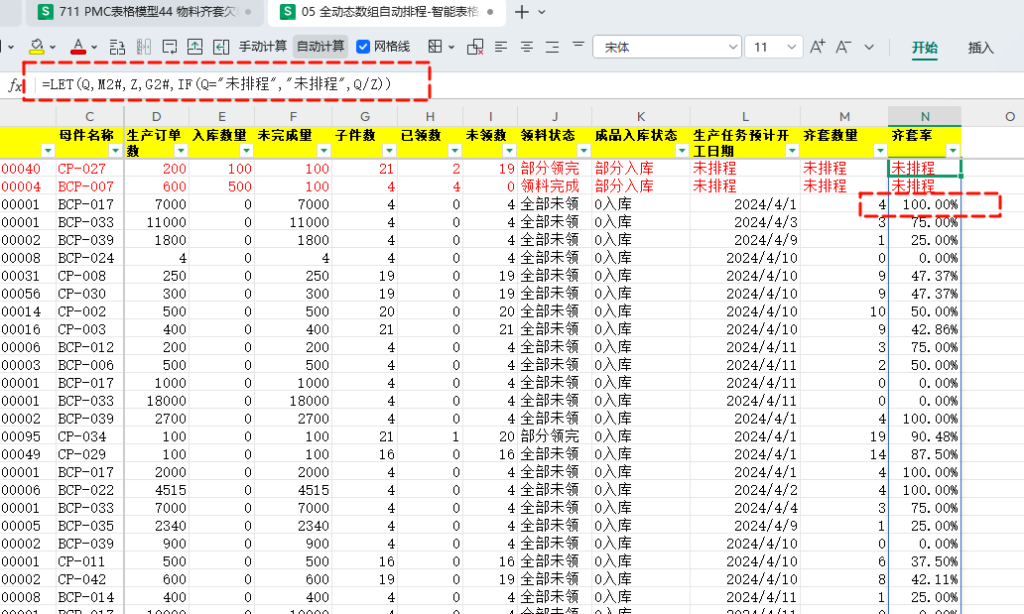
Task: Click the clear format icon with red x
Action: click(475, 46)
